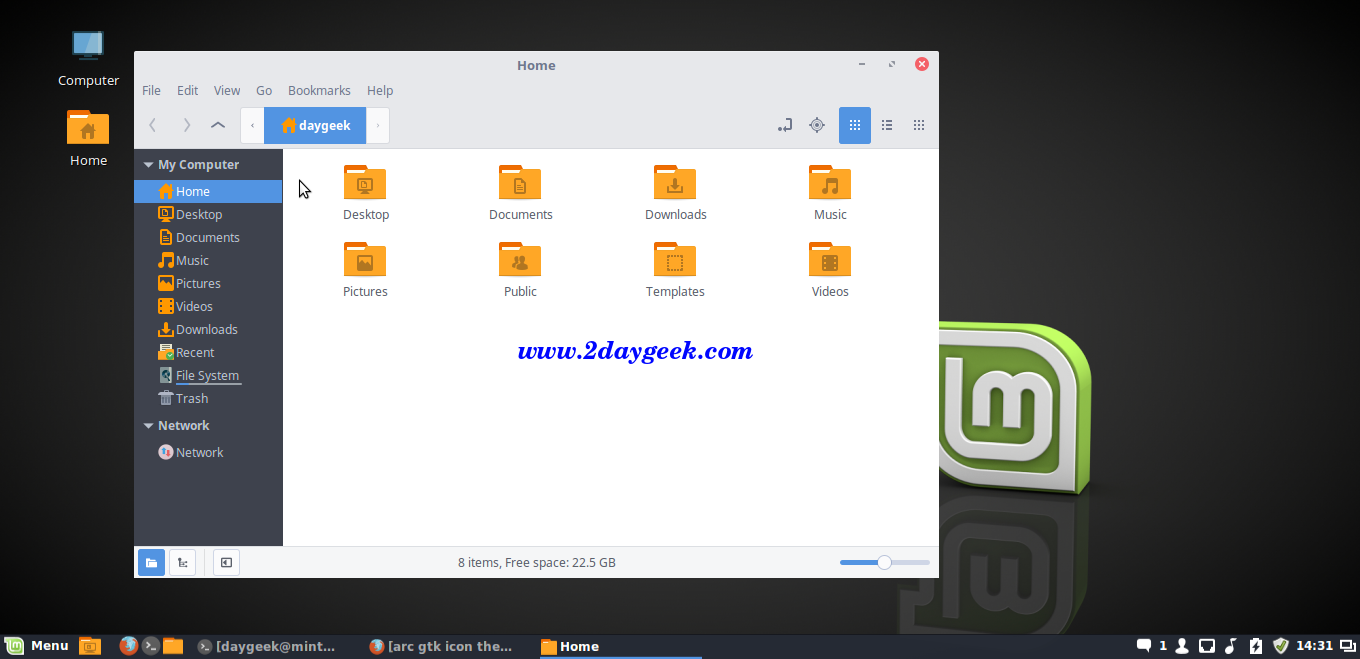Open the File menu
The image size is (1360, 659).
(151, 90)
